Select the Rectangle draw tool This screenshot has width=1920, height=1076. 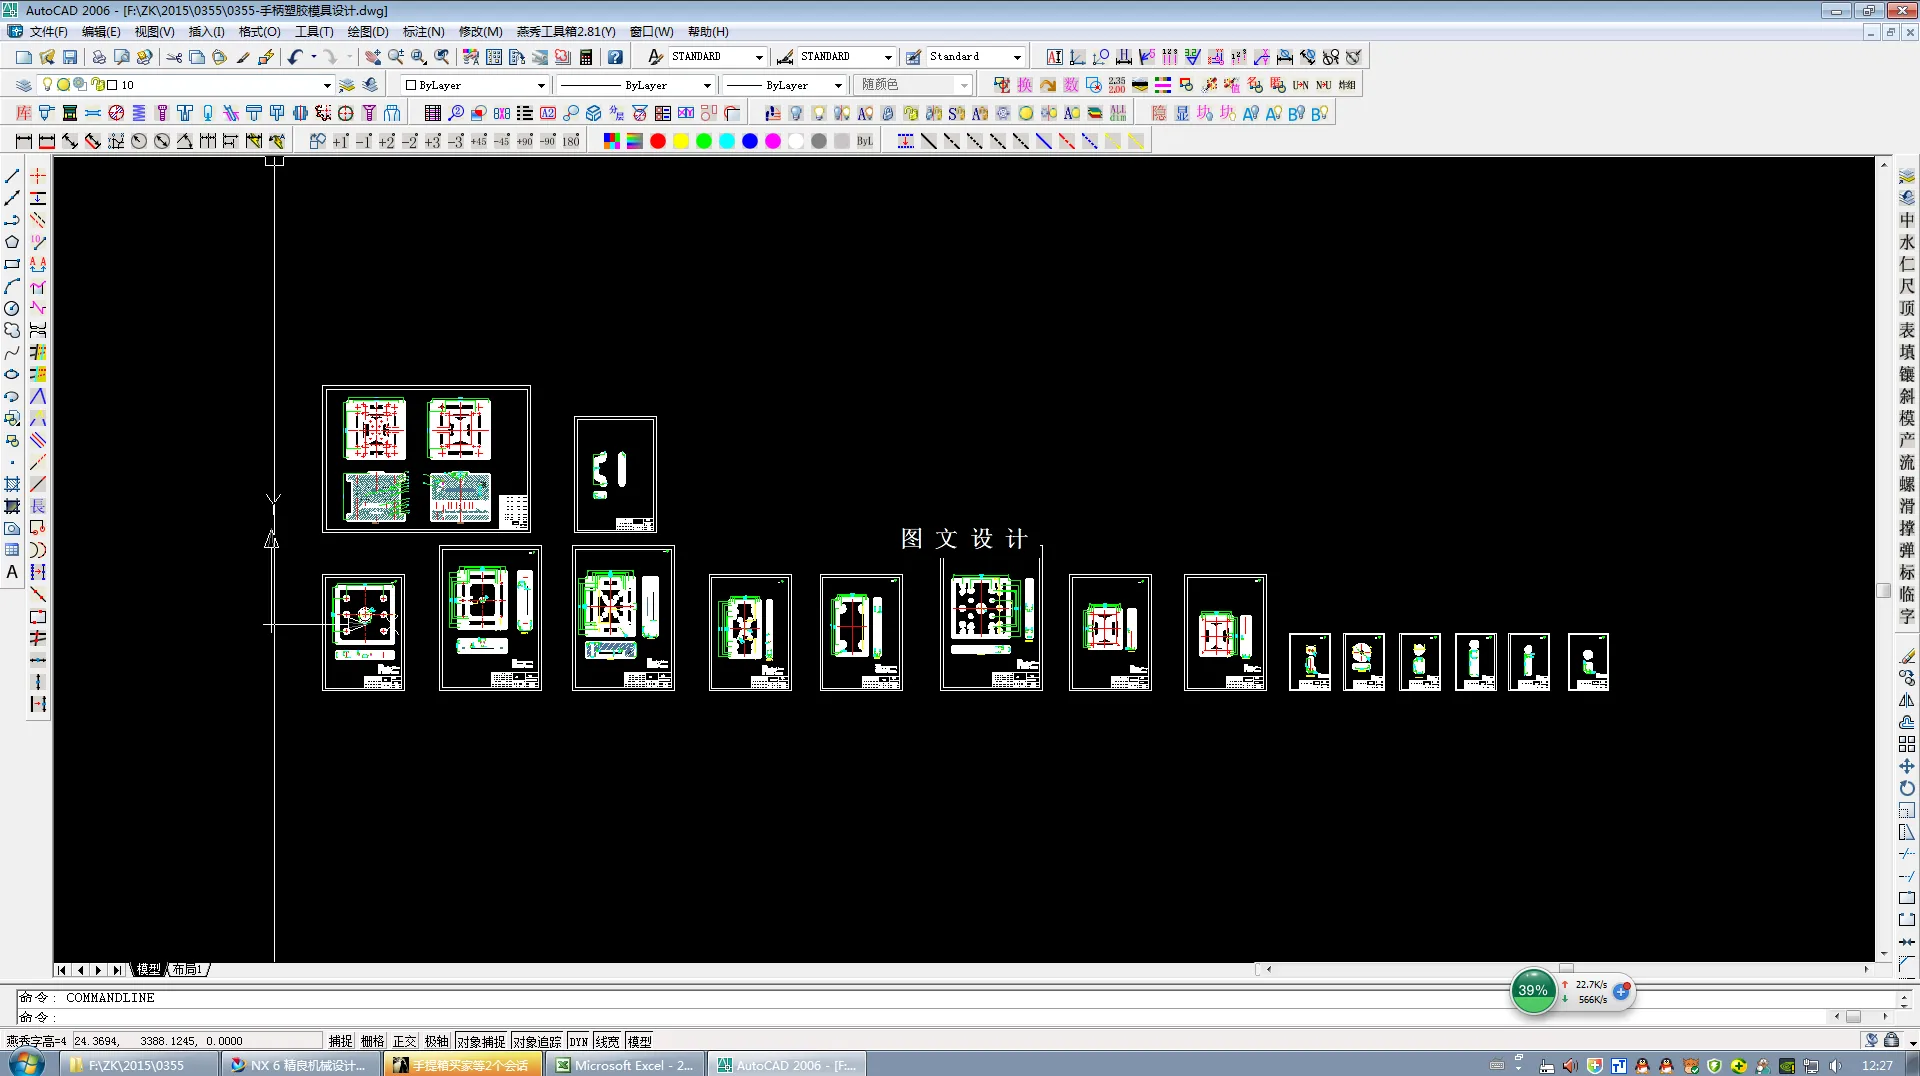click(12, 264)
